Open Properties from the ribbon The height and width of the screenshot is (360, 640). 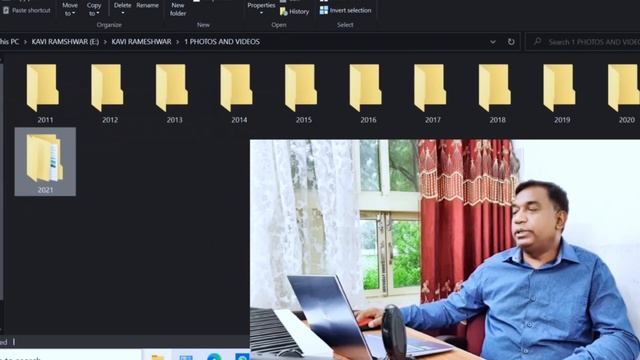261,5
